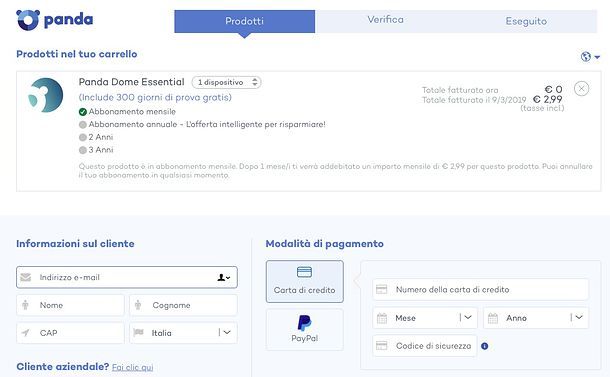Open the 1 dispositivo device selector
Image resolution: width=610 pixels, height=377 pixels.
click(x=226, y=82)
